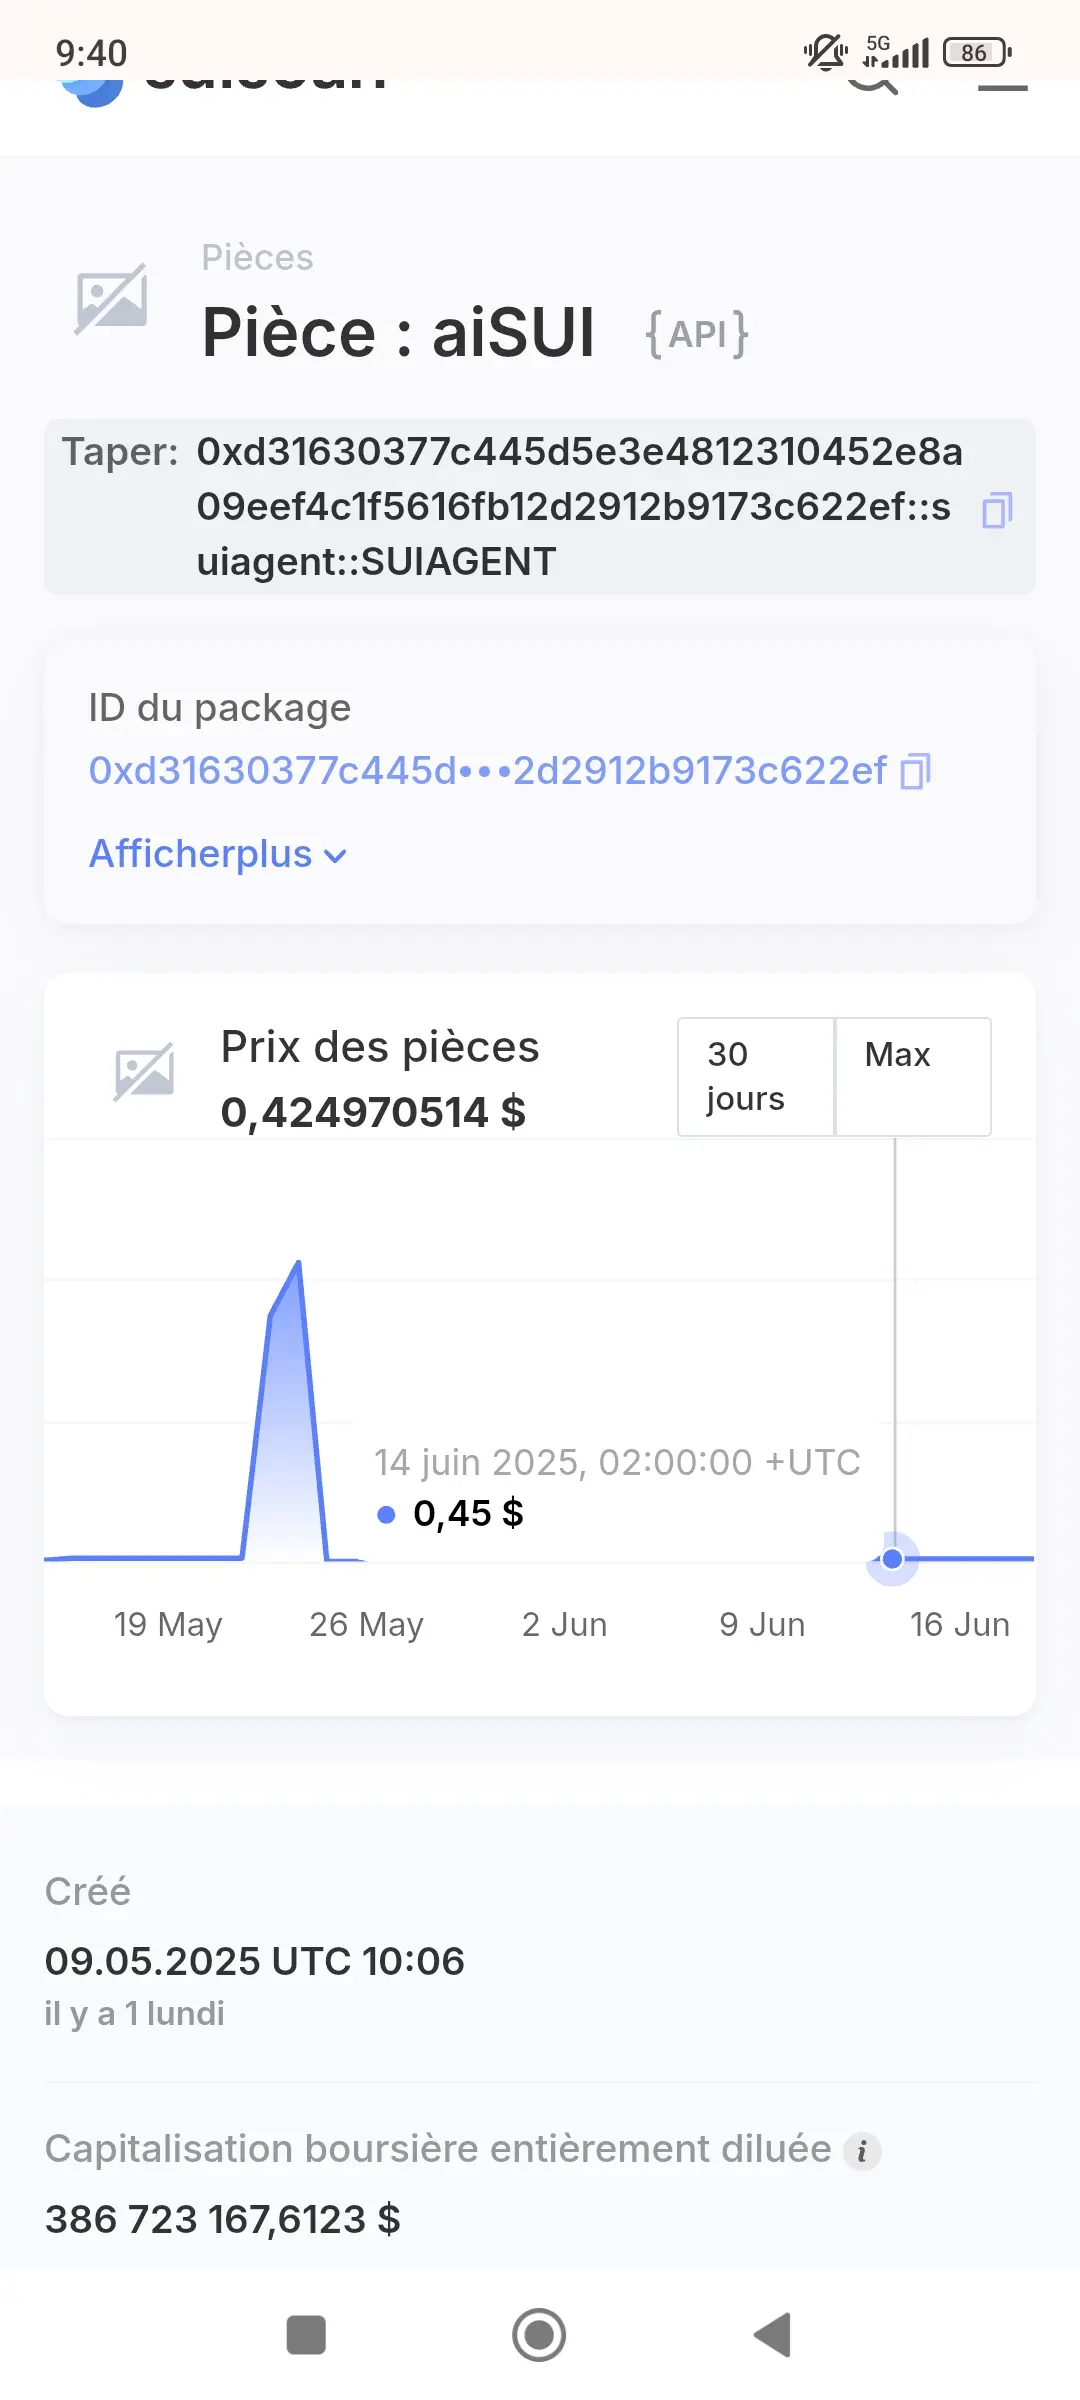Open the package ID link 0xd31630377c445d

point(487,770)
